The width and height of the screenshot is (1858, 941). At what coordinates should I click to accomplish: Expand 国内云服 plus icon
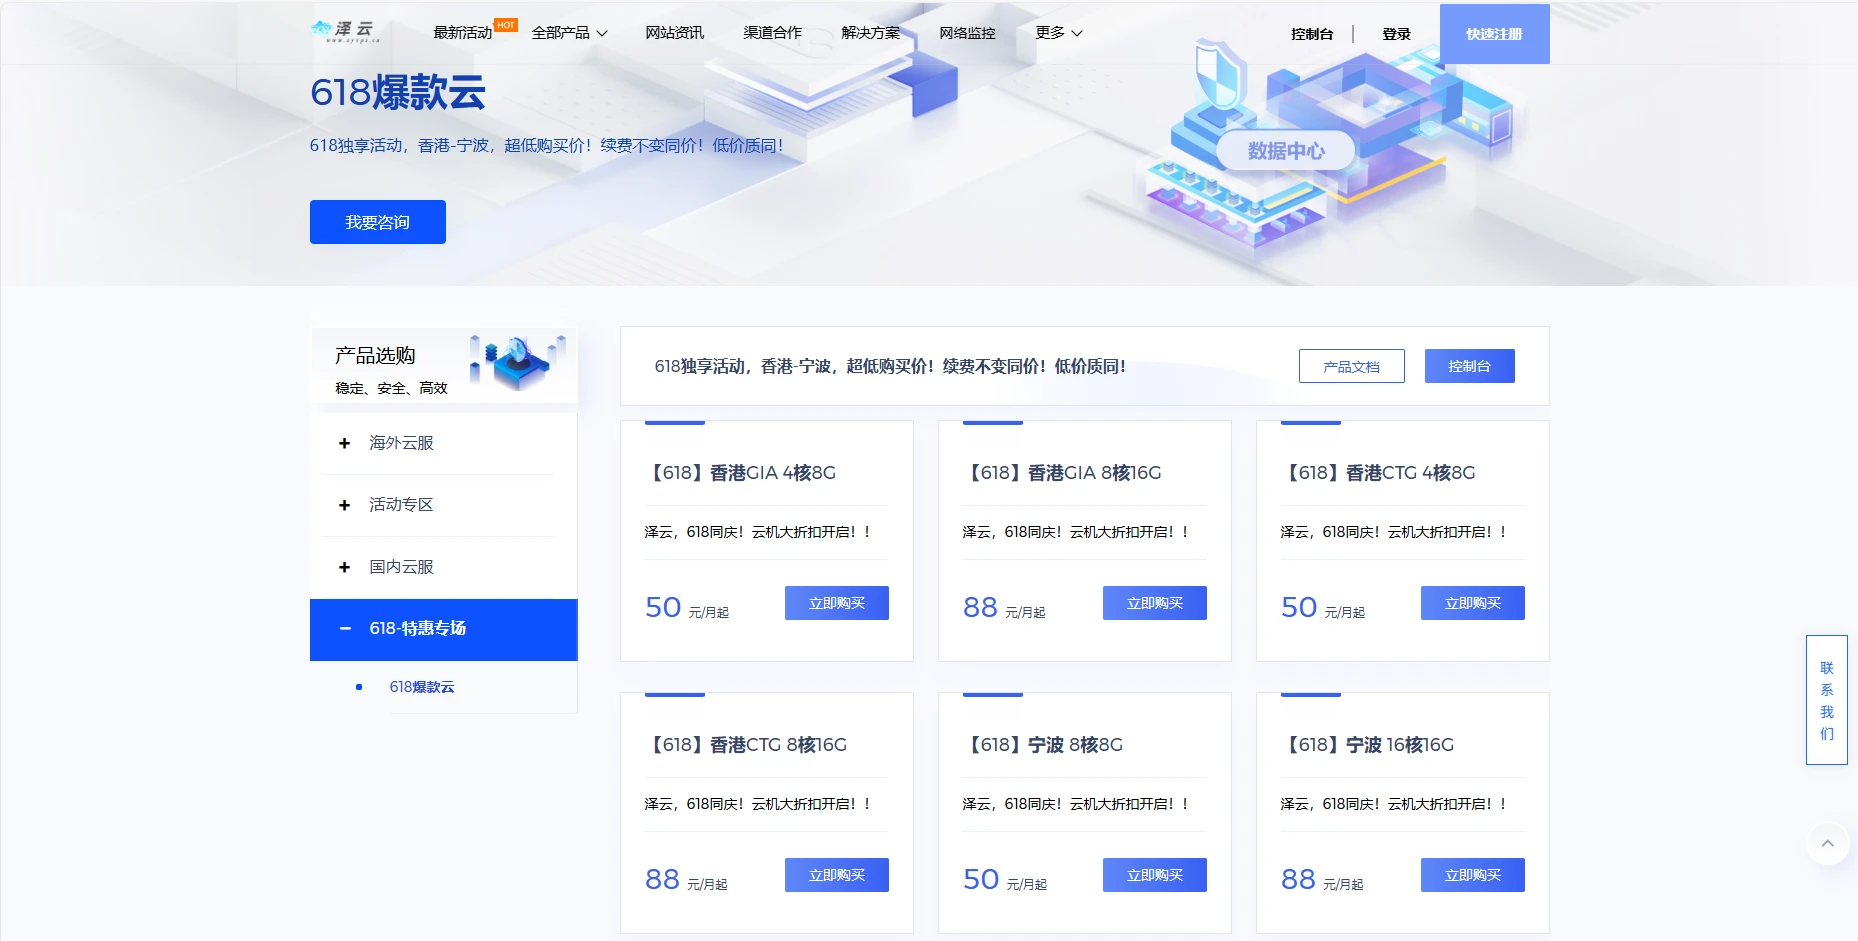(x=344, y=567)
